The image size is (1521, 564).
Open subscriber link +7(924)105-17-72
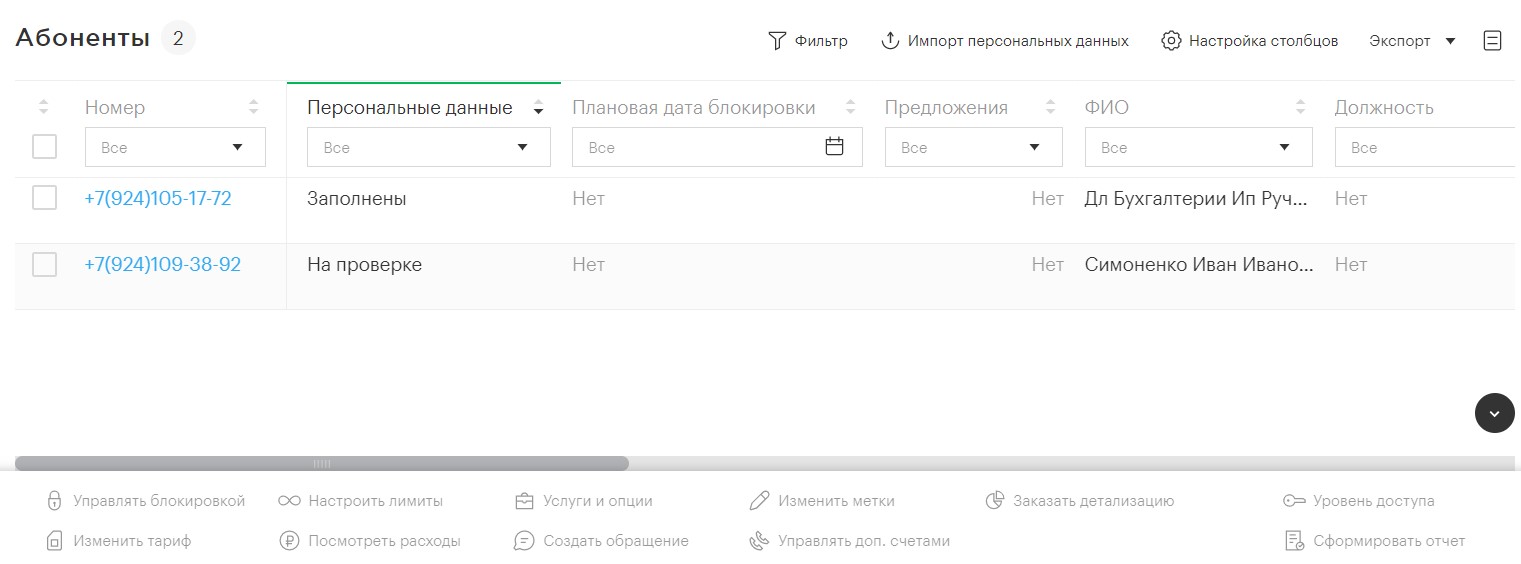158,198
